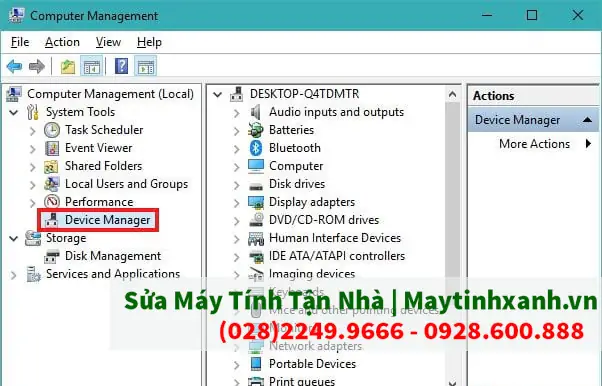Select the Print queues row
The height and width of the screenshot is (386, 602).
point(302,381)
